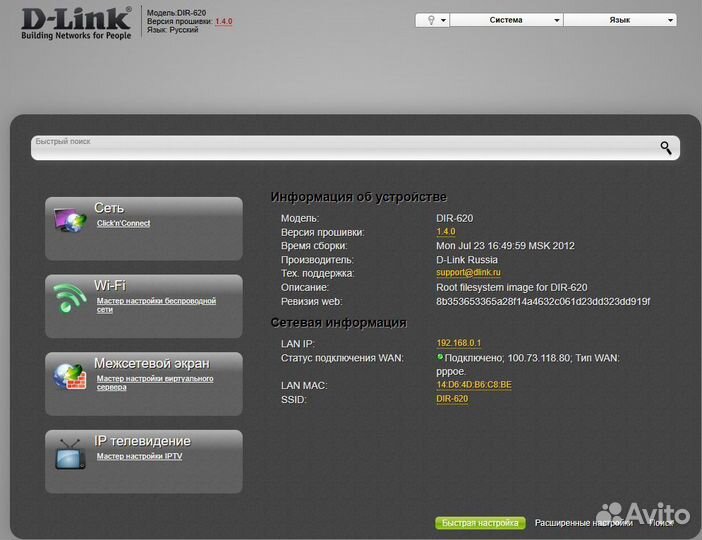The height and width of the screenshot is (540, 702).
Task: Click the Сеть network monitor icon
Action: point(70,220)
